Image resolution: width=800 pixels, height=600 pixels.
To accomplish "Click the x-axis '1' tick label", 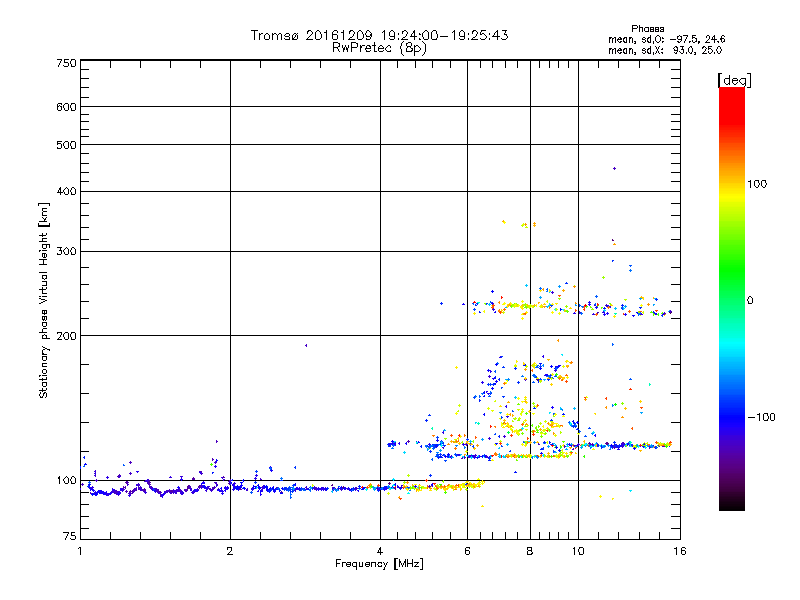I will click(80, 551).
